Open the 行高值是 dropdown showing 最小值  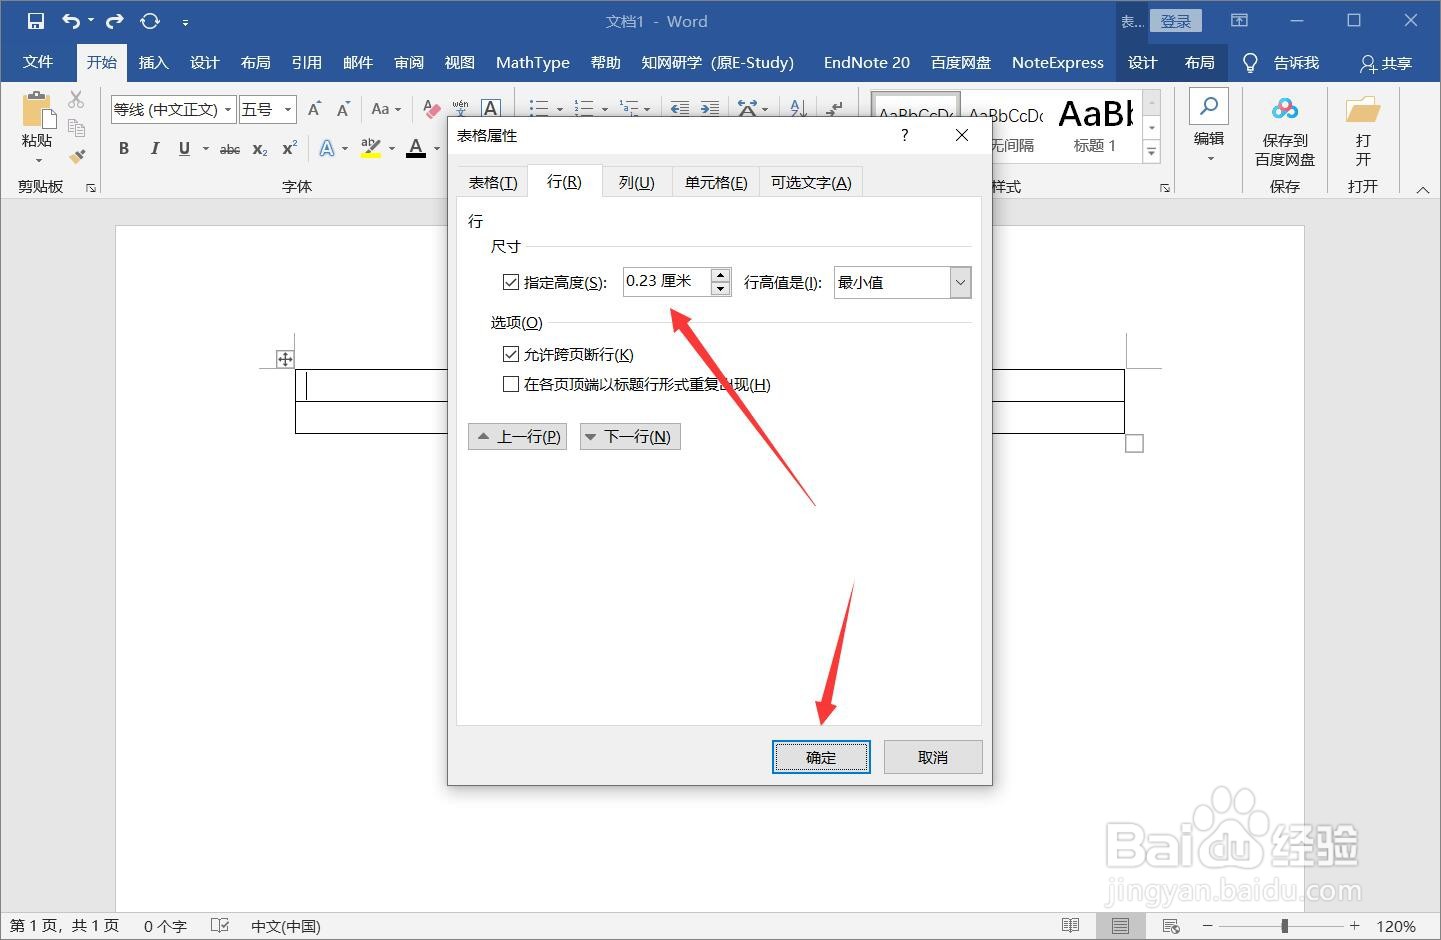click(x=959, y=282)
